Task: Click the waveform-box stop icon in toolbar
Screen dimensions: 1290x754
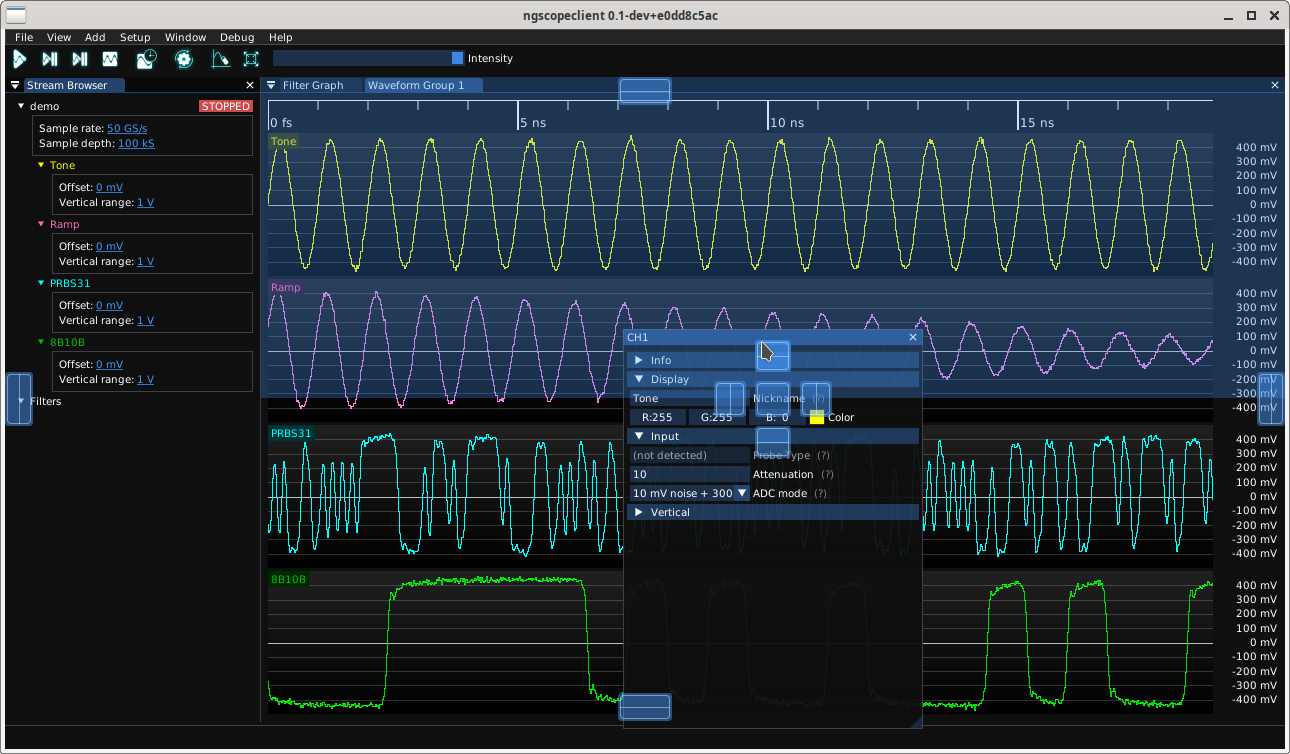Action: 110,59
